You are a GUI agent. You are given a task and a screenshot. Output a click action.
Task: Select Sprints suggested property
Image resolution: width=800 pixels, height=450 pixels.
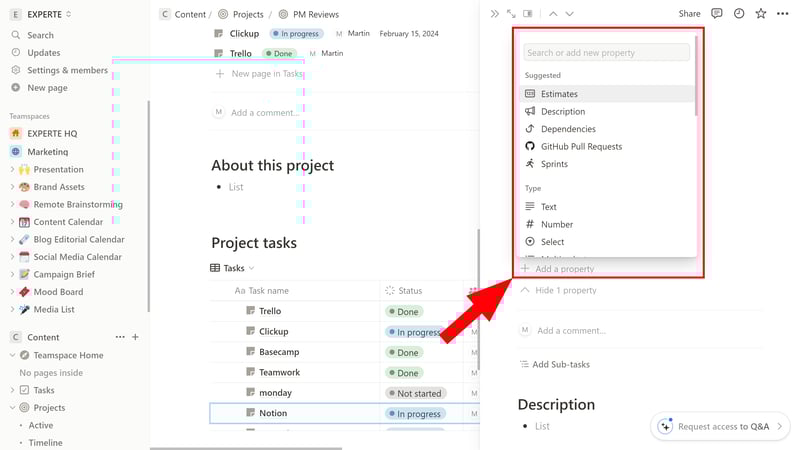(x=607, y=164)
